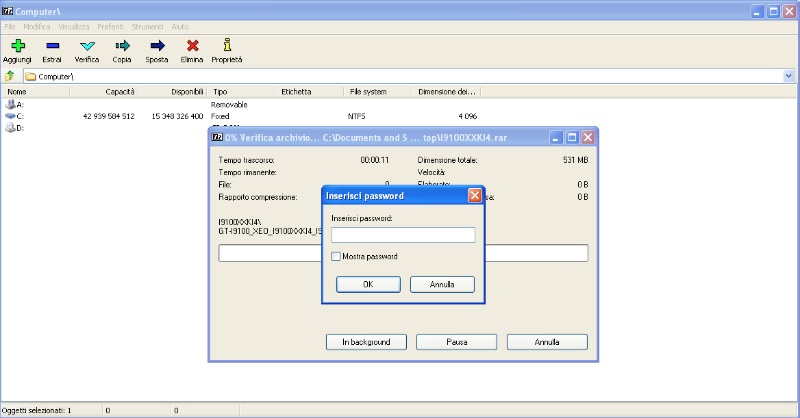Expand the address bar path dropdown

[x=789, y=76]
